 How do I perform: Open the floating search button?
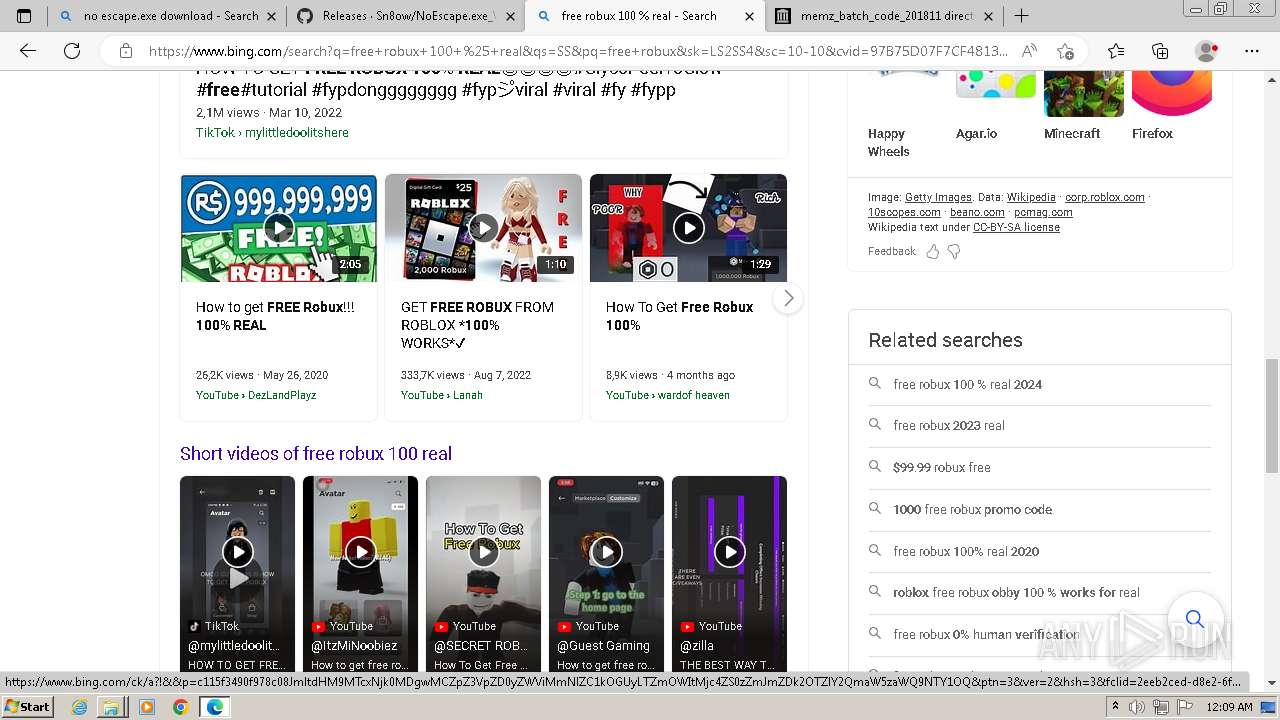[x=1194, y=619]
